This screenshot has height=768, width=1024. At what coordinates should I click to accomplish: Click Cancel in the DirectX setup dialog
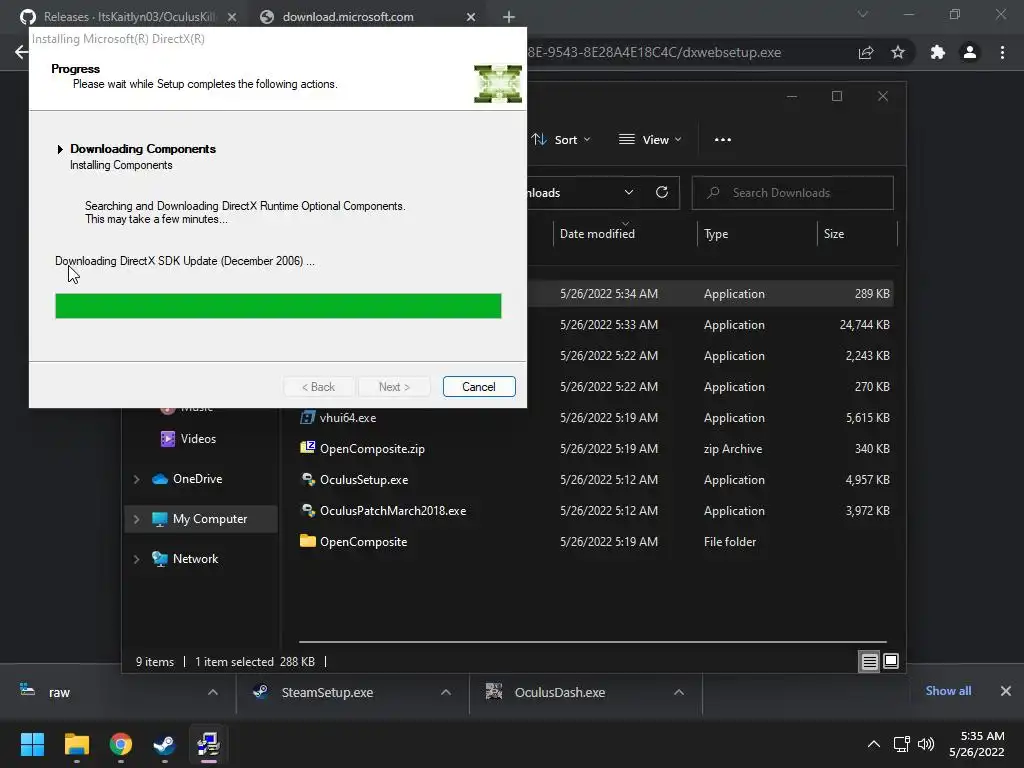click(479, 387)
